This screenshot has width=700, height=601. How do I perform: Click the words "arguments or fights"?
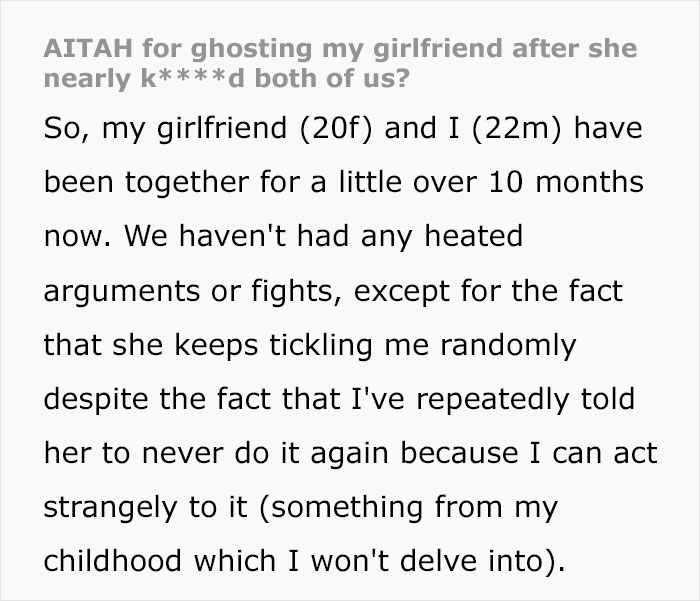coord(188,292)
